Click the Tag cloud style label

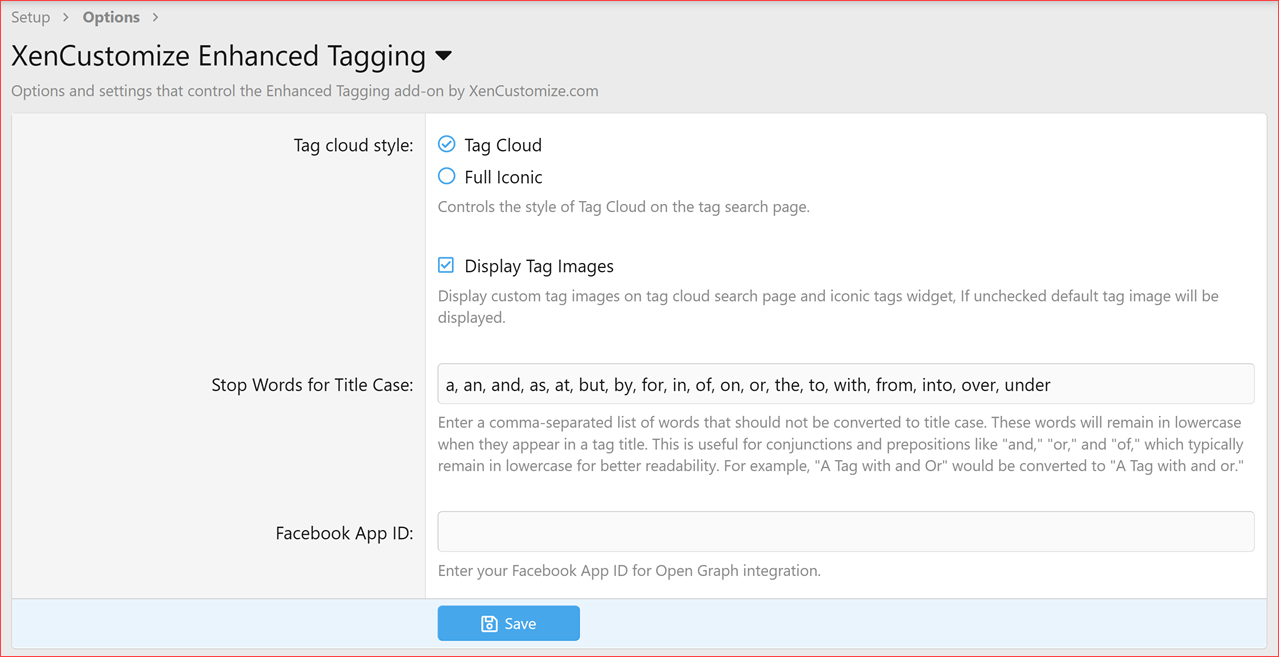coord(353,145)
